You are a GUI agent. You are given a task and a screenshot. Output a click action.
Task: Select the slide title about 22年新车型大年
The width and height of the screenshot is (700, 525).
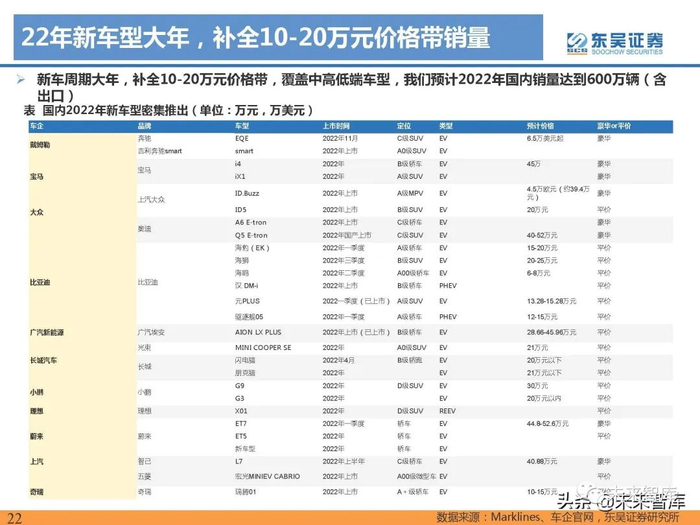[x=255, y=38]
